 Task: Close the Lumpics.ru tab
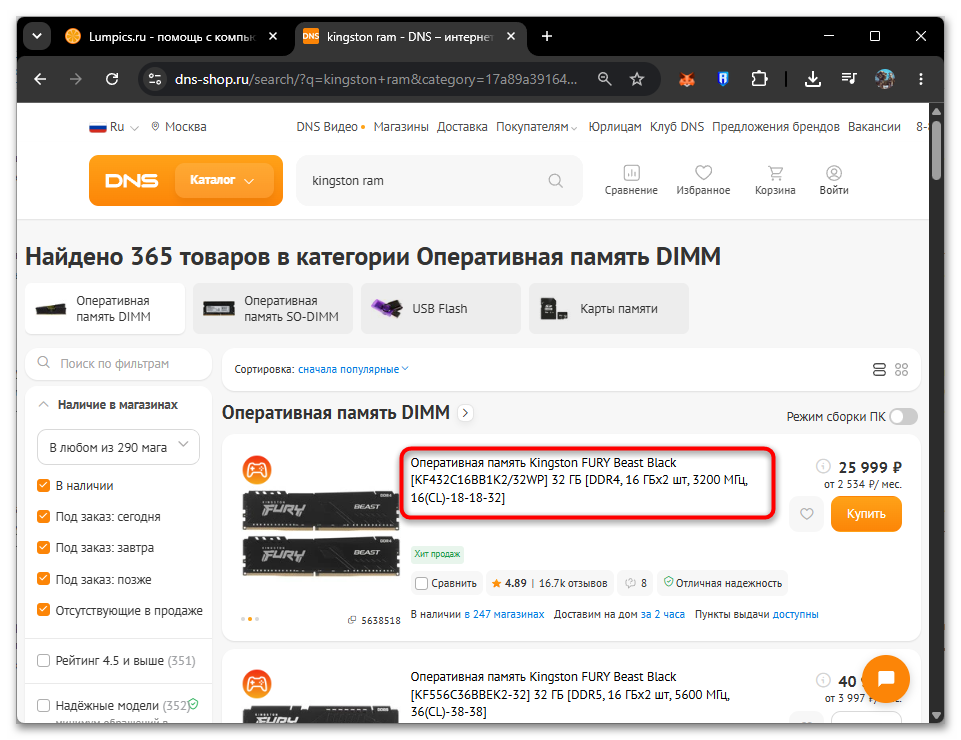click(273, 37)
